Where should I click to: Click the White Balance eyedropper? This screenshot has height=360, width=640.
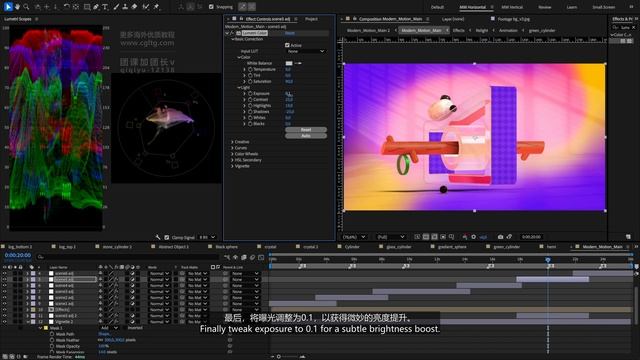tap(298, 63)
